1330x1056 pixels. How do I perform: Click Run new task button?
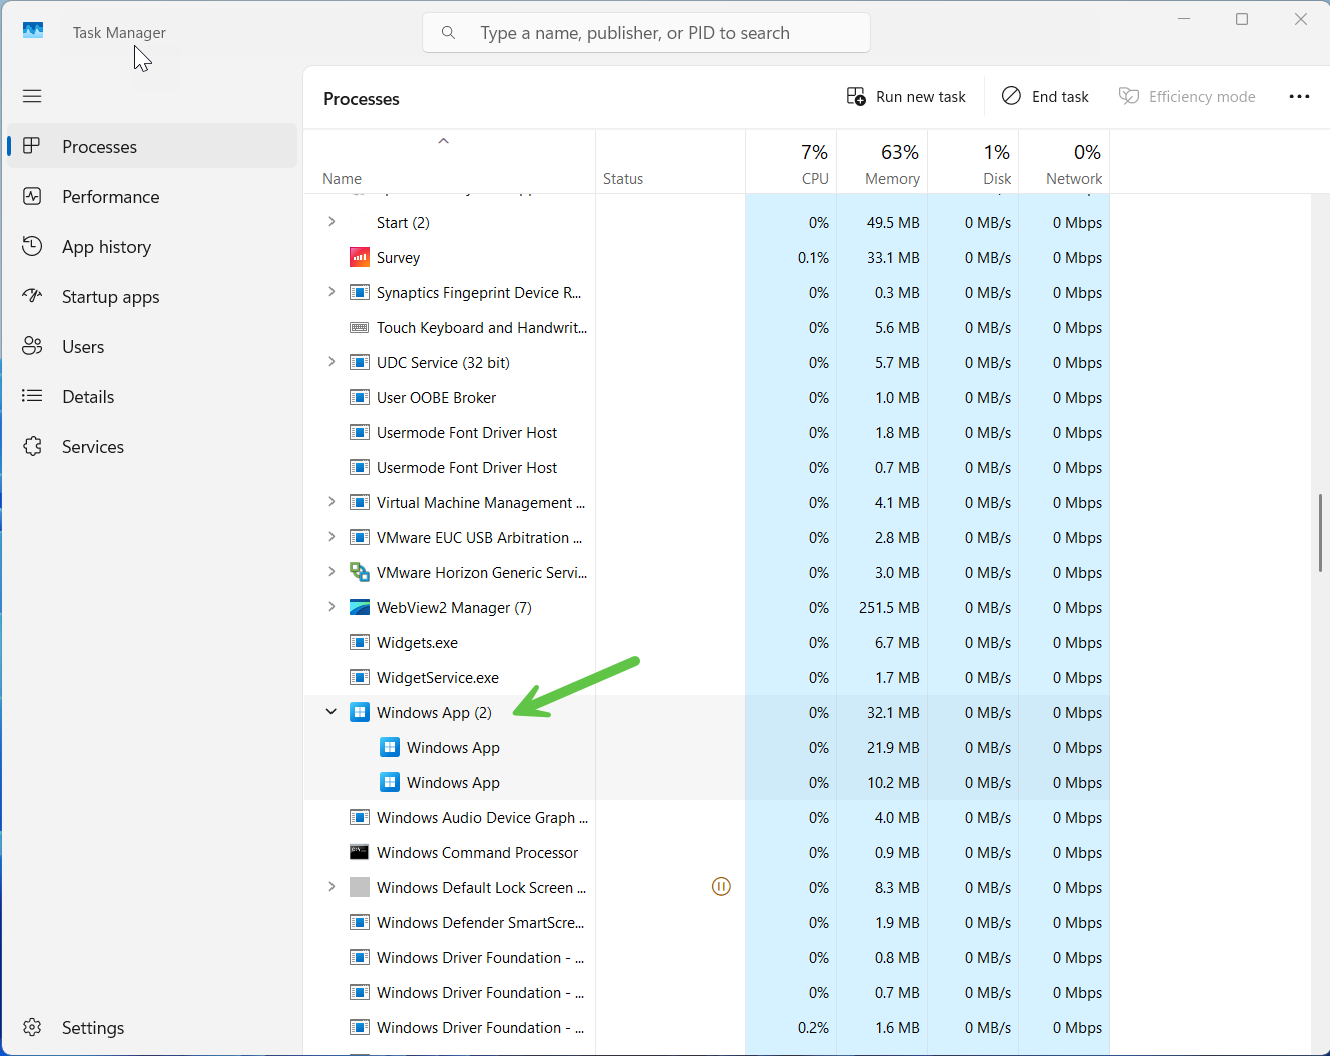point(906,96)
